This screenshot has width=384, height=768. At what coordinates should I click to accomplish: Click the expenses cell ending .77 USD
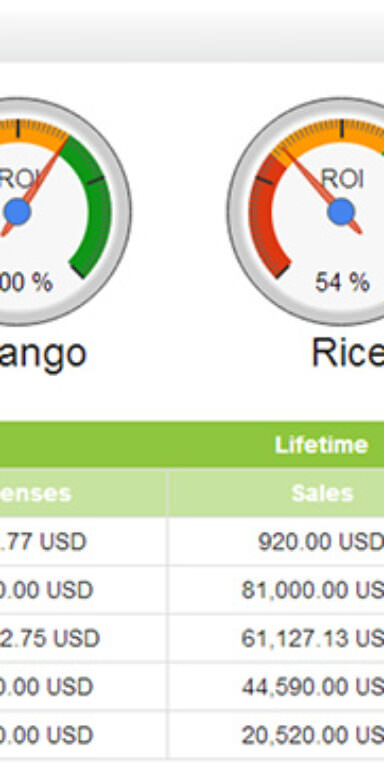pos(83,541)
